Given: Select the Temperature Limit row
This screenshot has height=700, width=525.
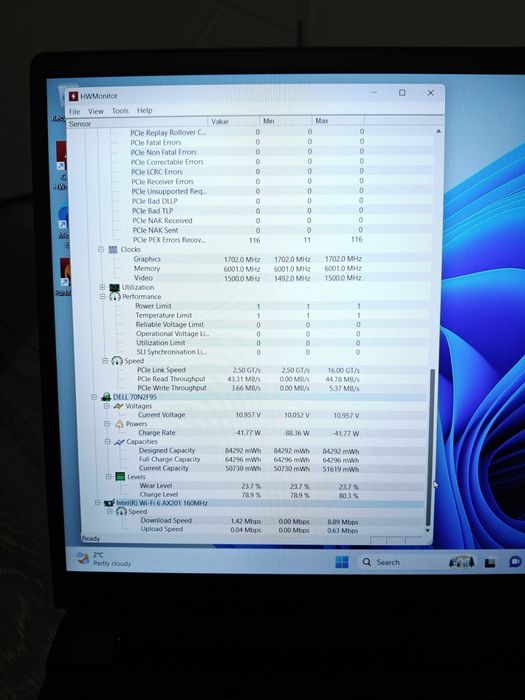Looking at the screenshot, I should 248,315.
